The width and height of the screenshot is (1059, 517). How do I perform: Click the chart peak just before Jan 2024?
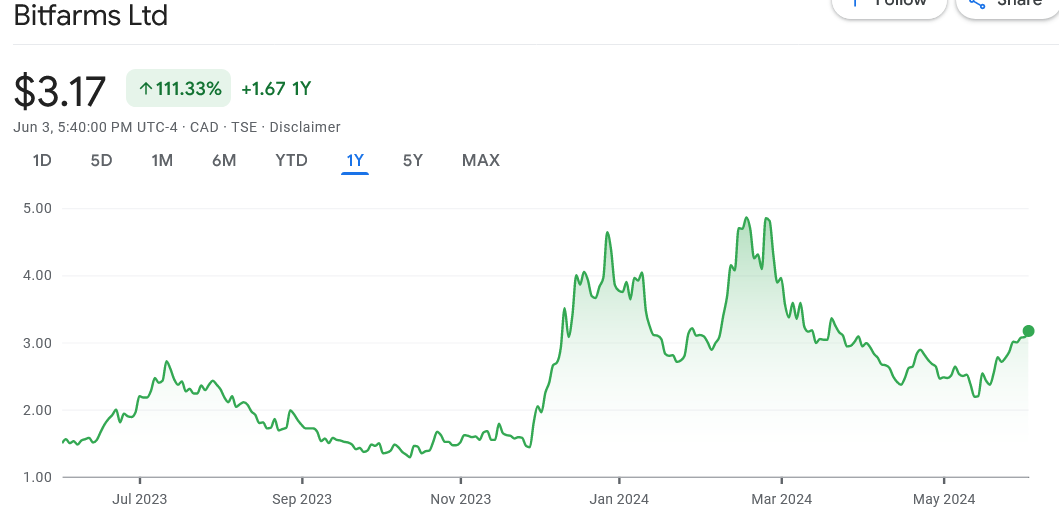pos(607,233)
